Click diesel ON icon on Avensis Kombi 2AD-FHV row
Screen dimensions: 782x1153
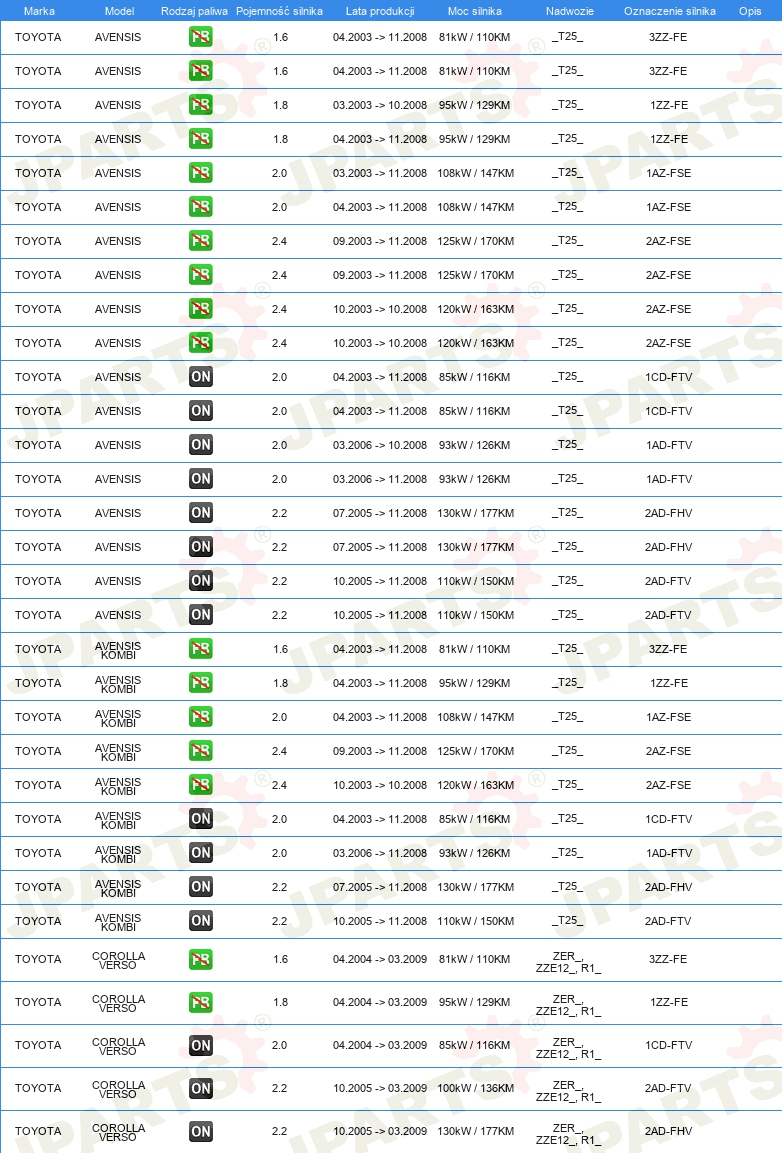201,887
